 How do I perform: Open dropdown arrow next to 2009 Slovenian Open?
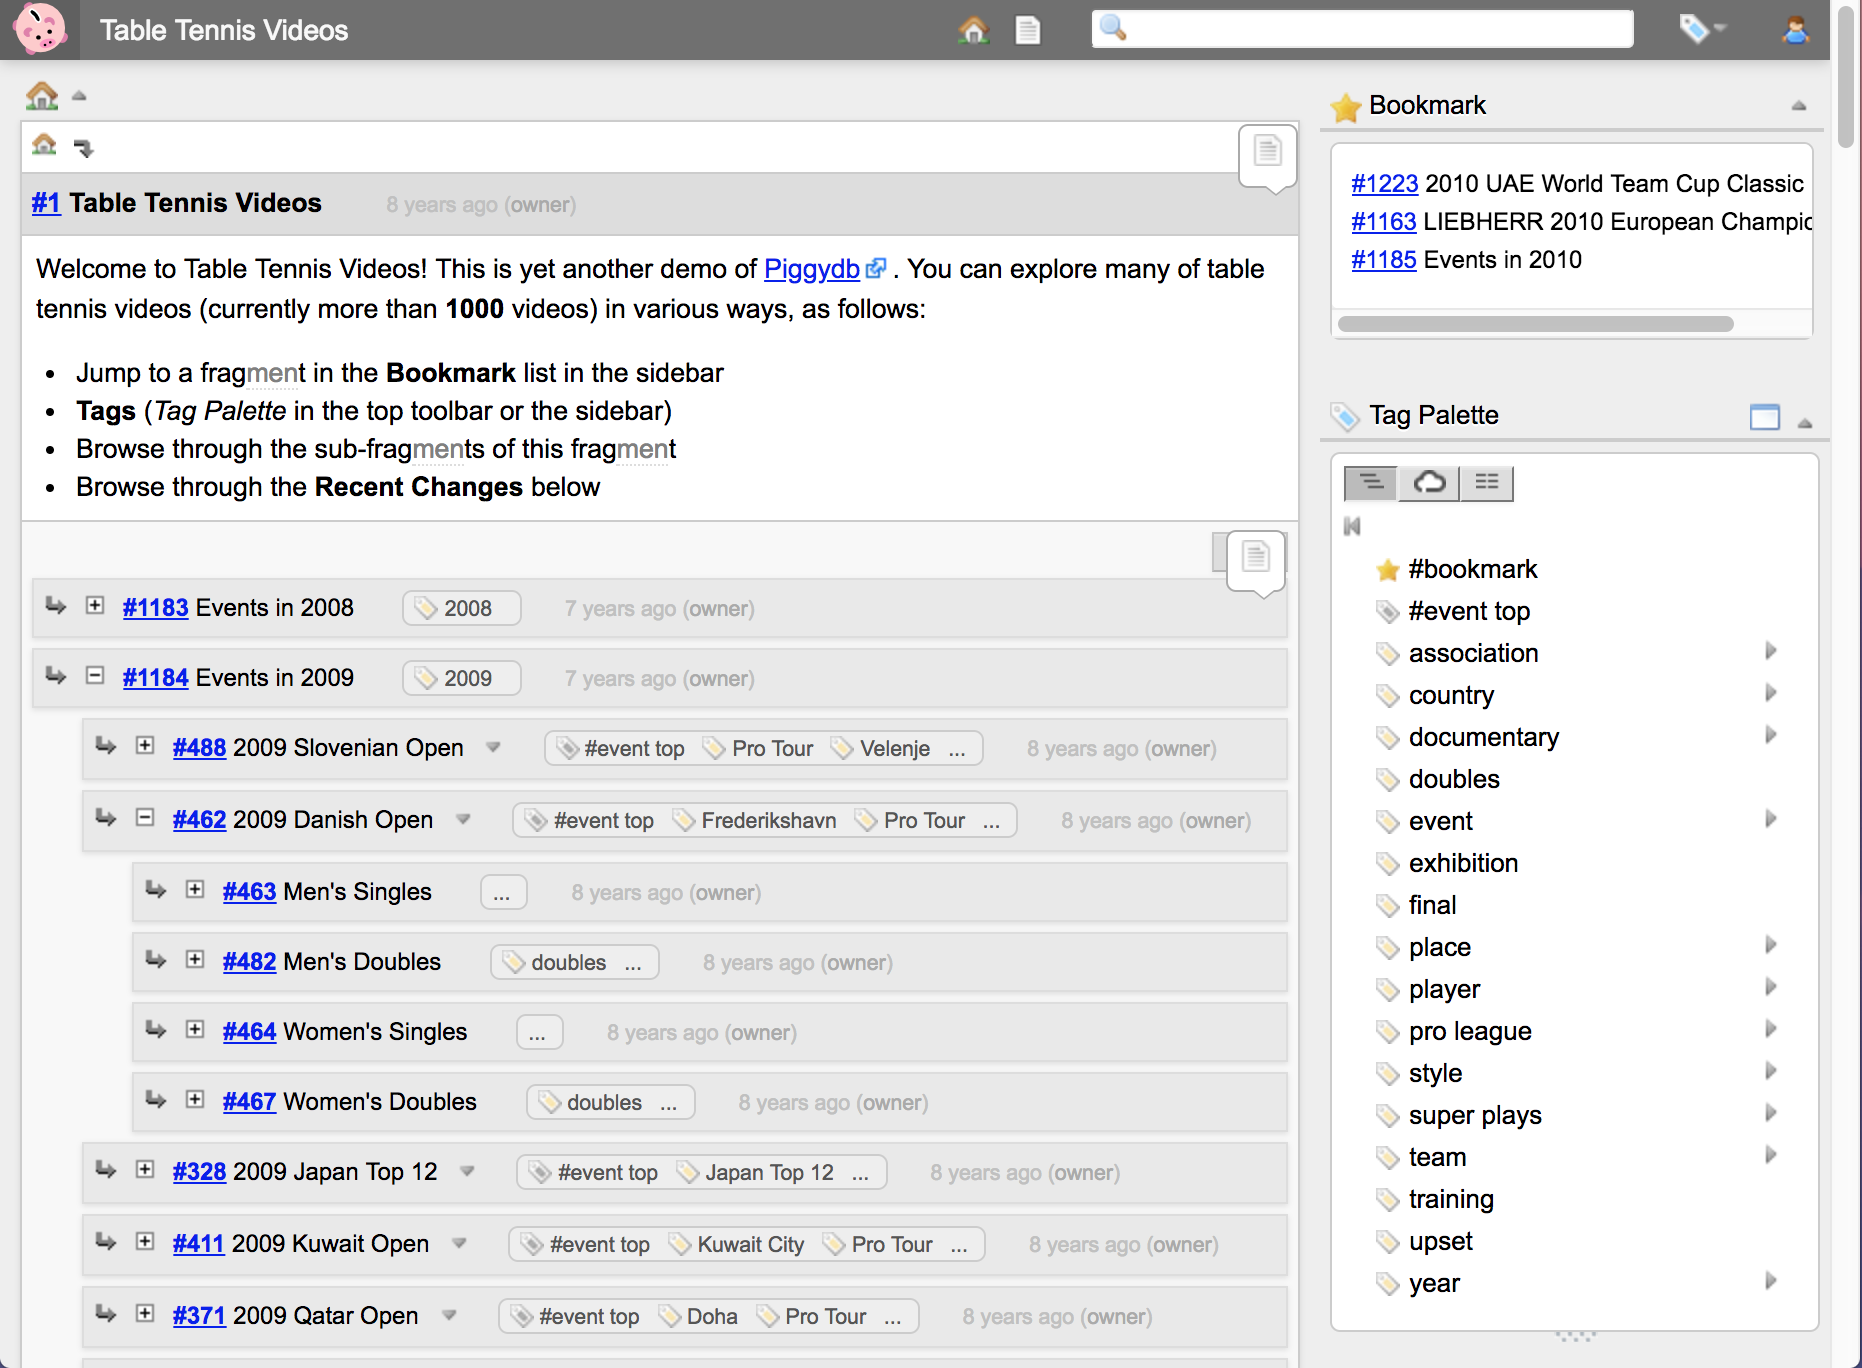[493, 748]
